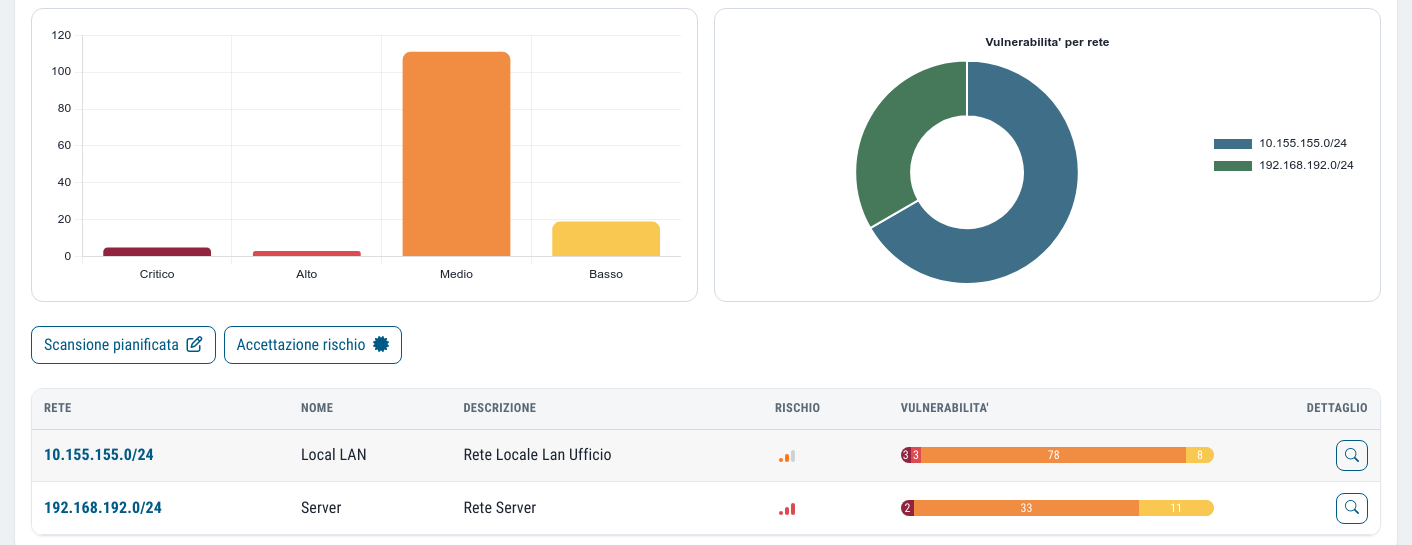
Task: Sort by the RETE column header
Action: (58, 408)
